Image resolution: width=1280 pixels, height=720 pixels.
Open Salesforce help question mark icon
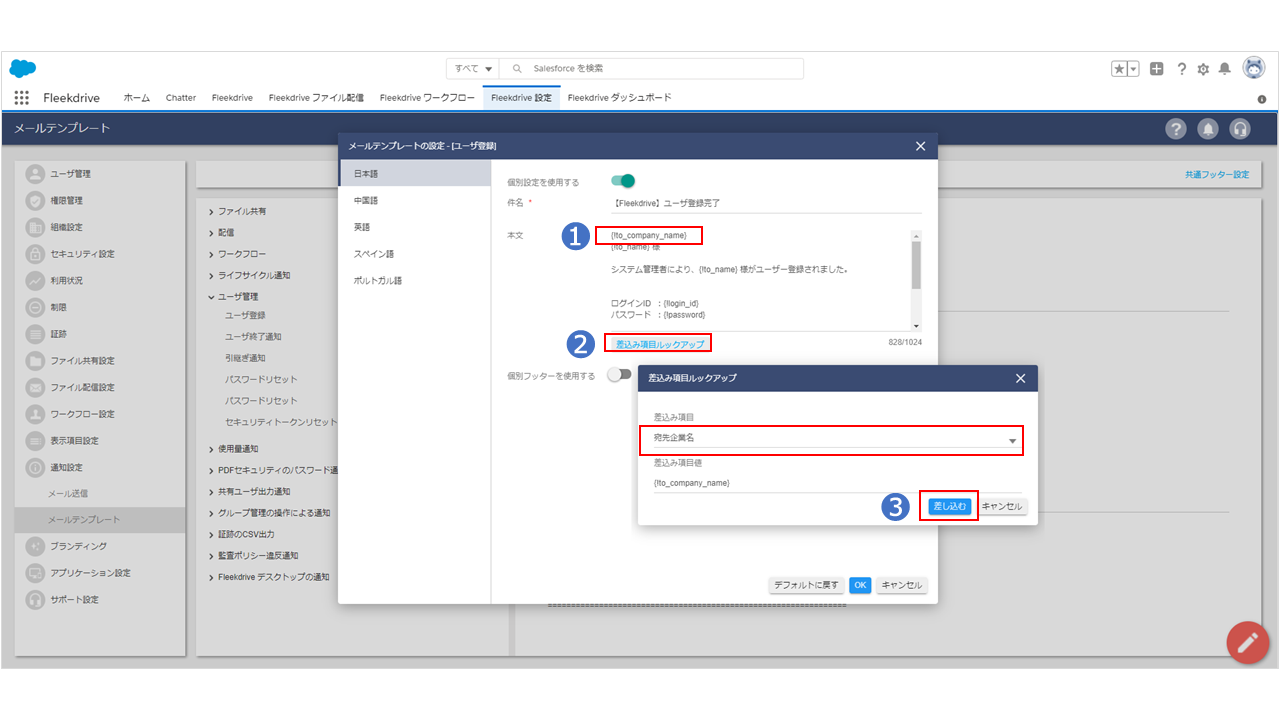point(1181,69)
